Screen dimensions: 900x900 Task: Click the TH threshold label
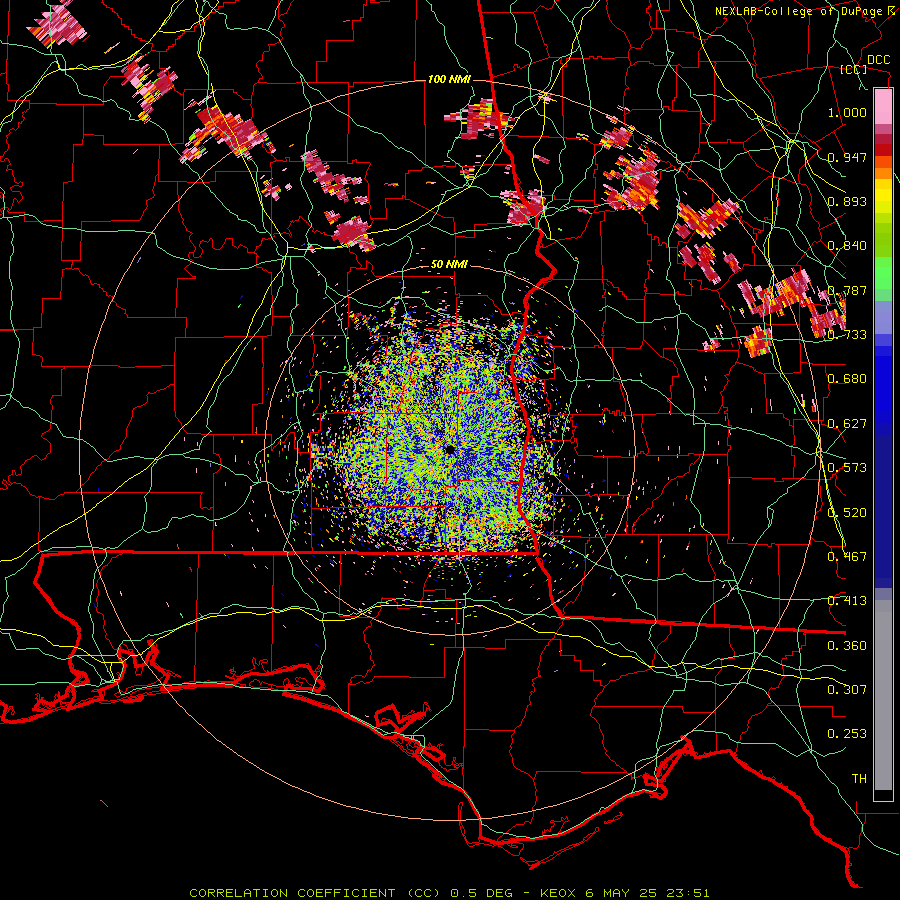tap(859, 779)
